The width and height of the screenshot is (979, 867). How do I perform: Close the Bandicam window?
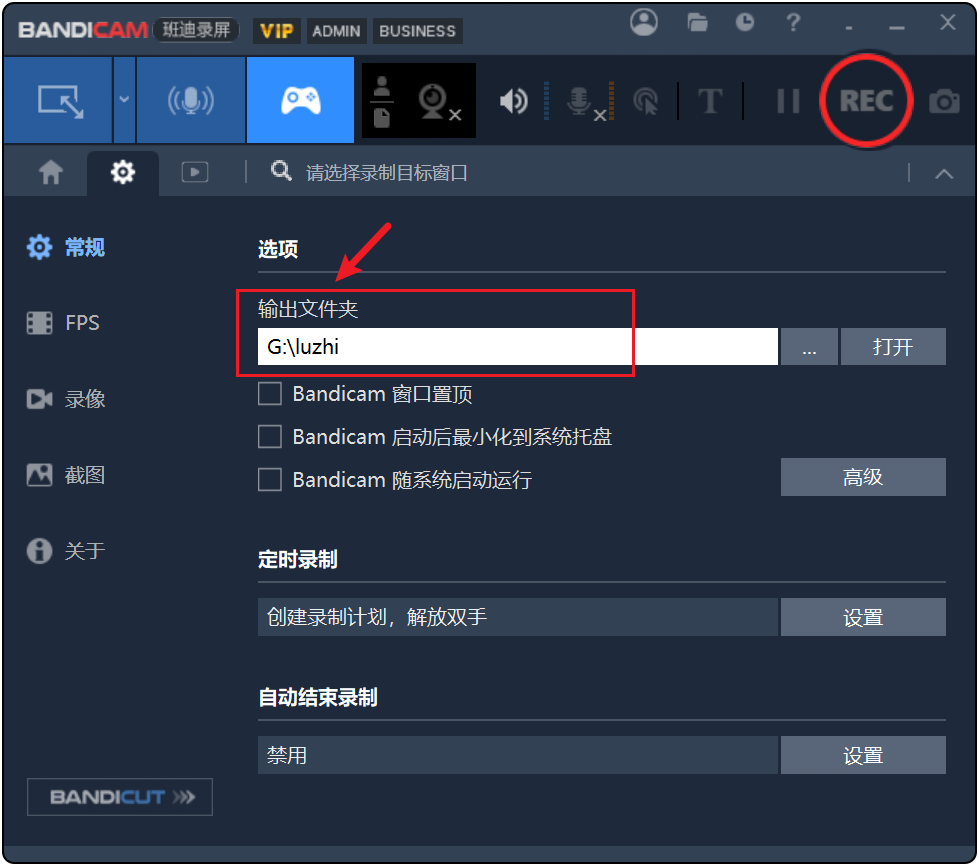coord(948,22)
